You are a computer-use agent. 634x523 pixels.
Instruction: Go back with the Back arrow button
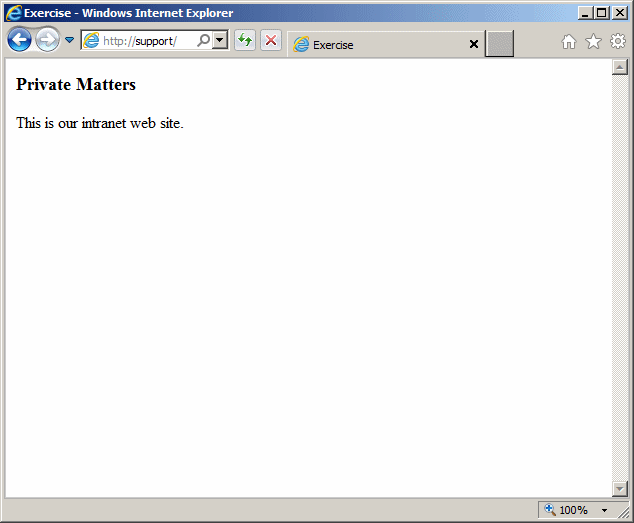[x=19, y=40]
